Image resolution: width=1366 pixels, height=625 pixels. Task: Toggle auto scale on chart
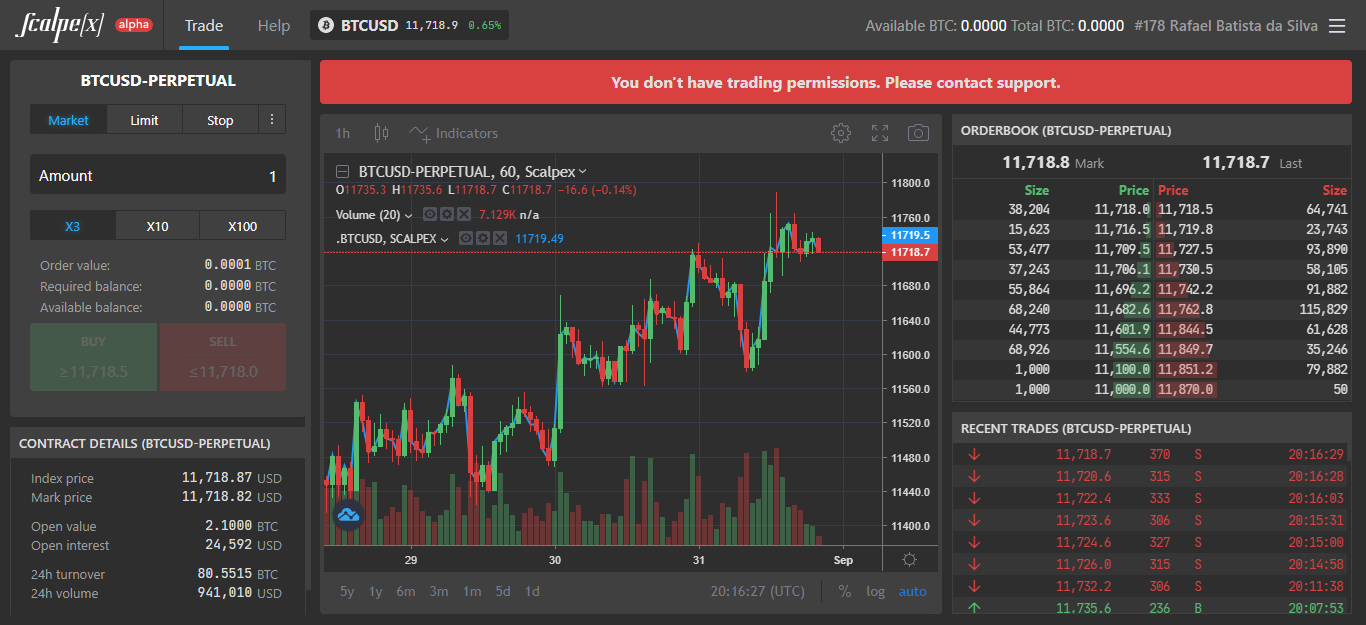pos(912,591)
